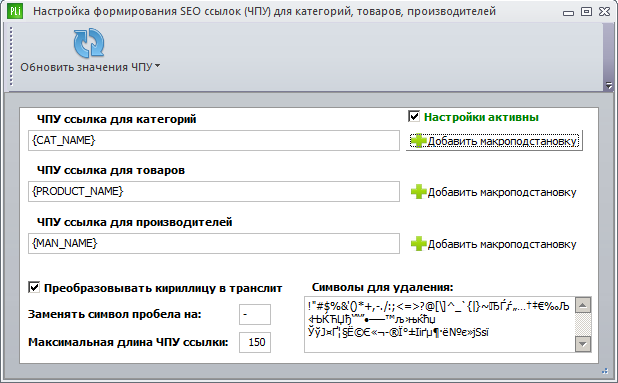Viewport: 618px width, 383px height.
Task: Click scroll up arrow in symbols box
Action: coord(583,305)
